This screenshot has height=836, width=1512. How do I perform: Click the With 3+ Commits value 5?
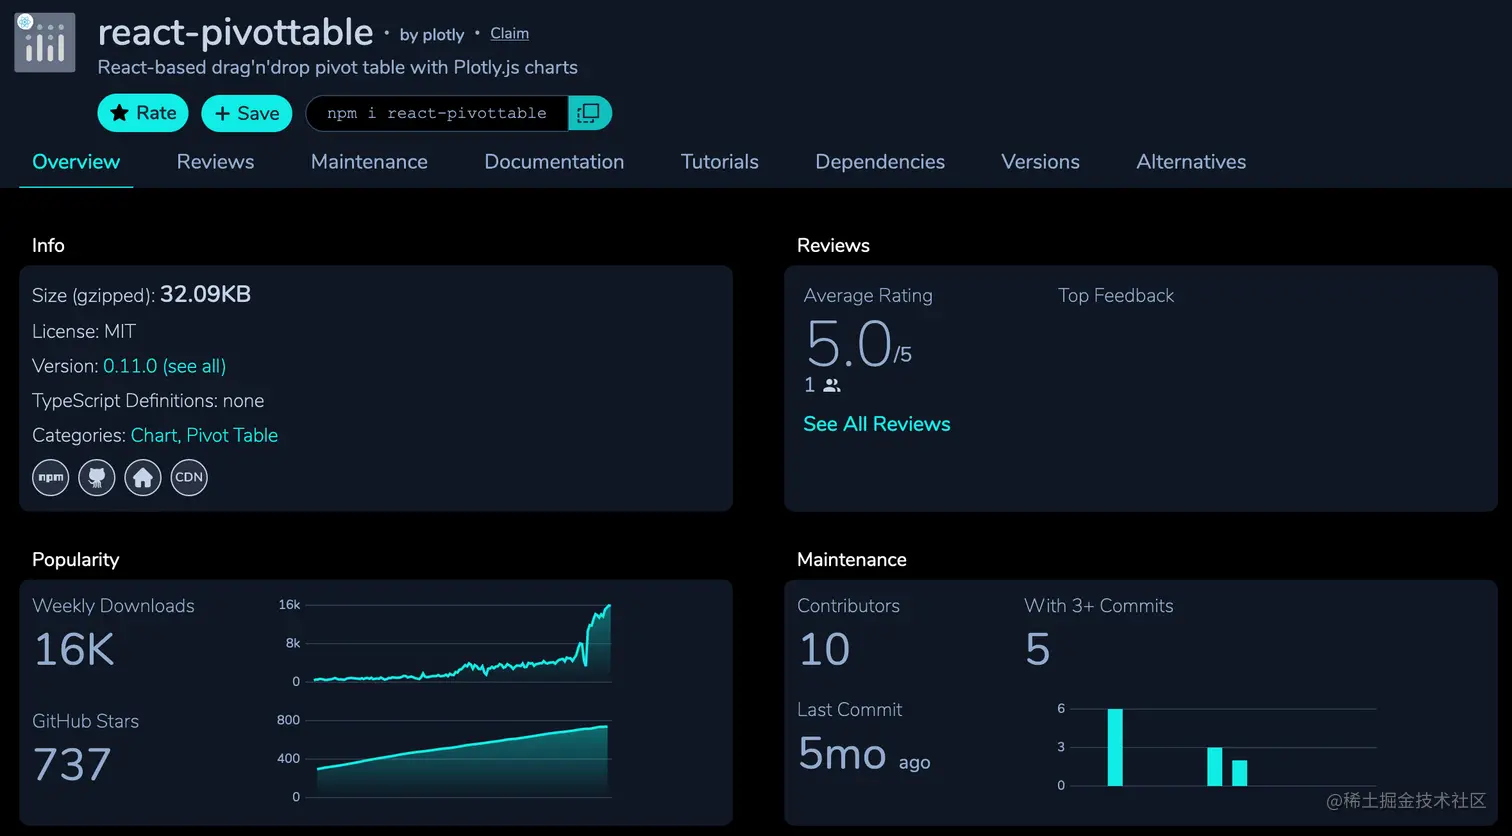(x=1038, y=650)
